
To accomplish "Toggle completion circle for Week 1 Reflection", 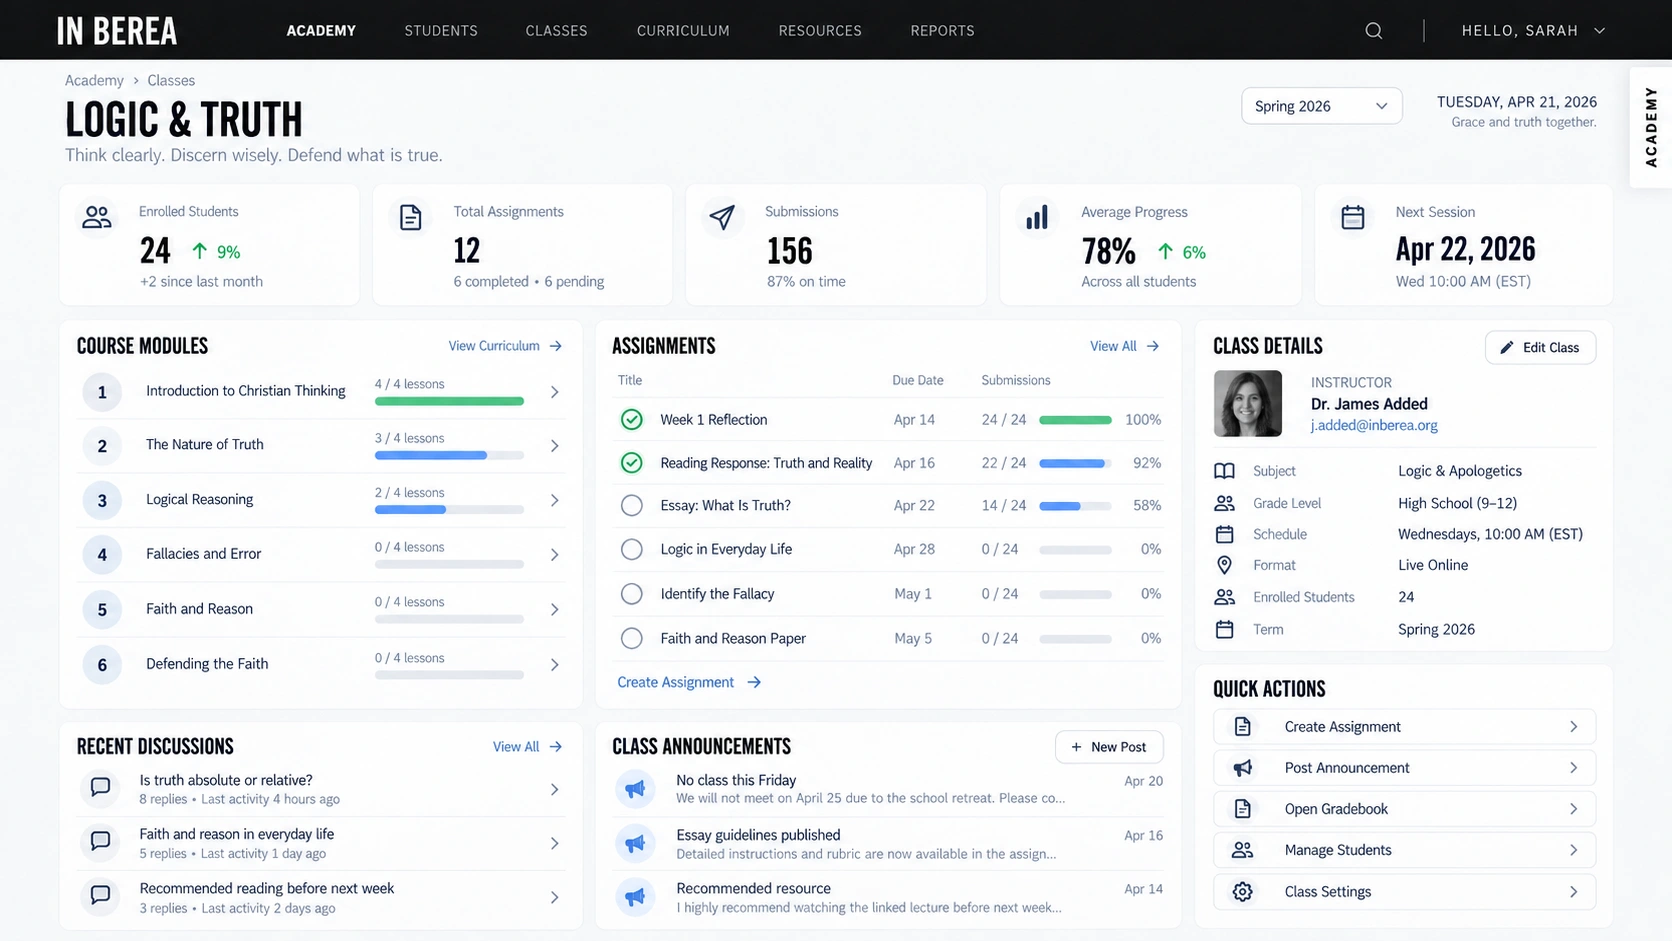I will [631, 420].
